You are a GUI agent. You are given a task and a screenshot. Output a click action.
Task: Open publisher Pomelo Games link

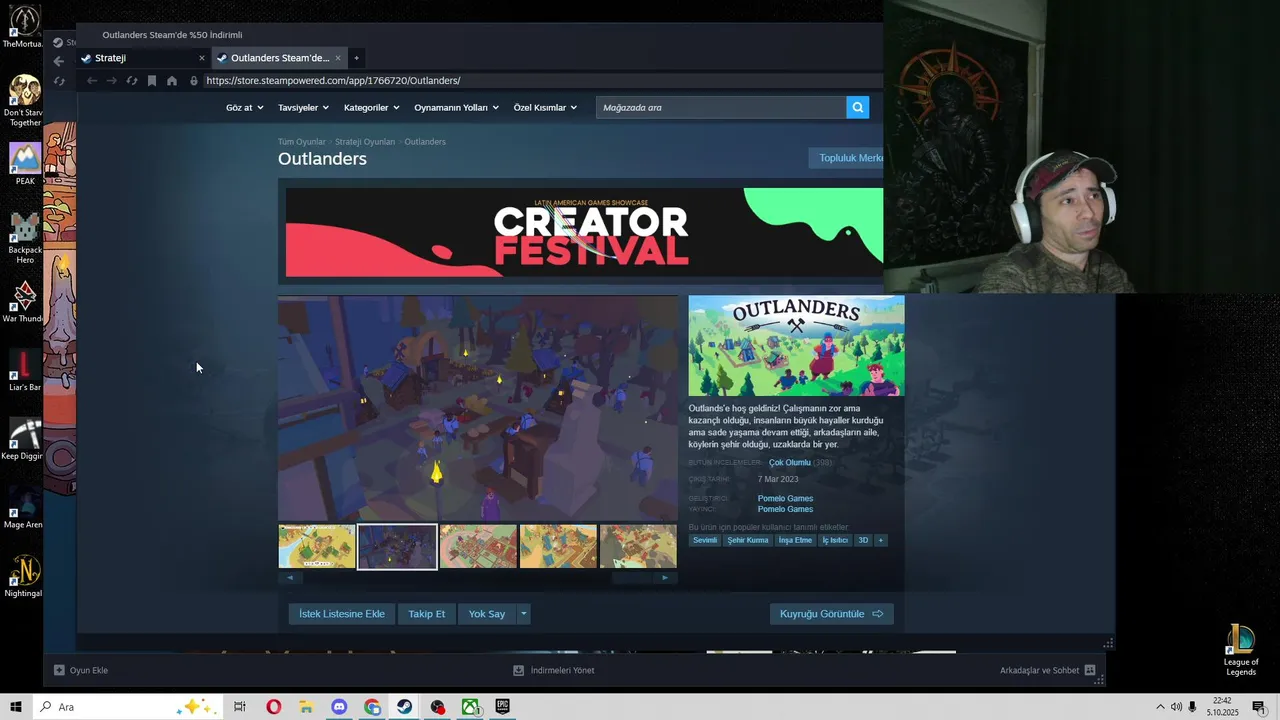point(785,509)
